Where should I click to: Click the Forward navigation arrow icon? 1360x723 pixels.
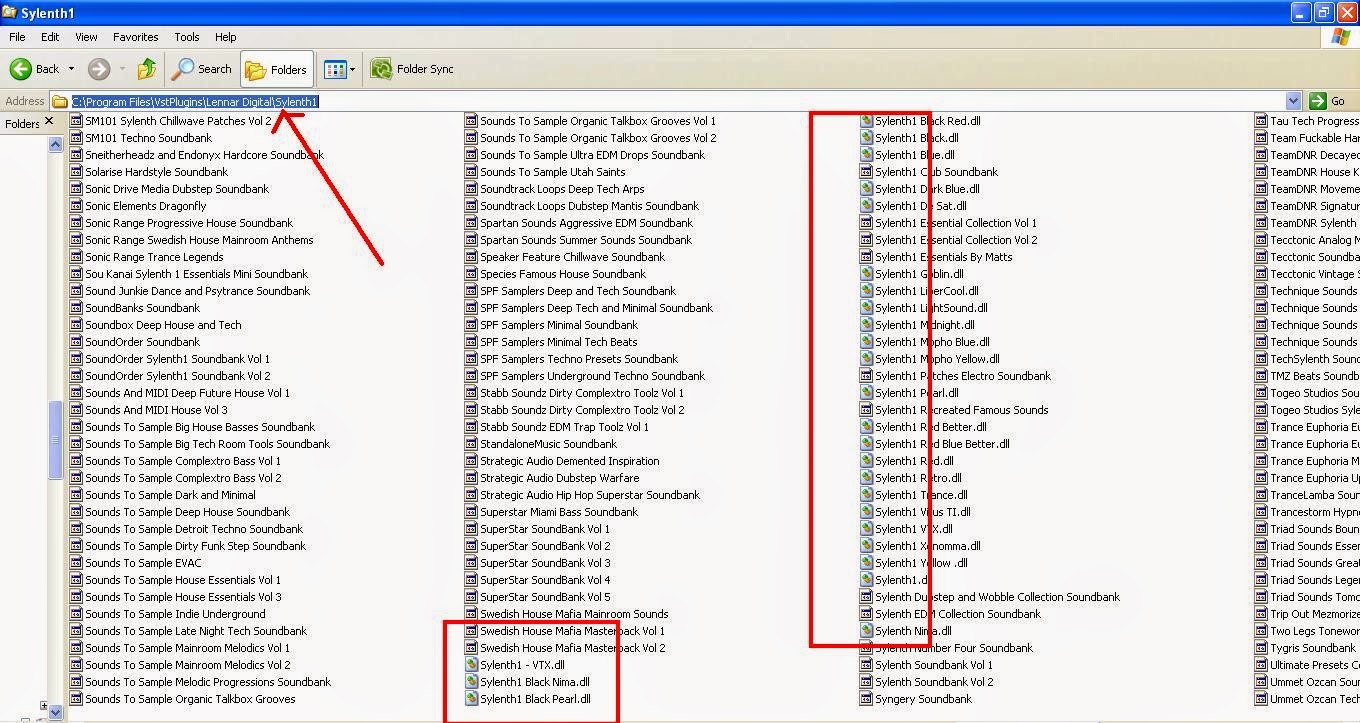tap(98, 69)
